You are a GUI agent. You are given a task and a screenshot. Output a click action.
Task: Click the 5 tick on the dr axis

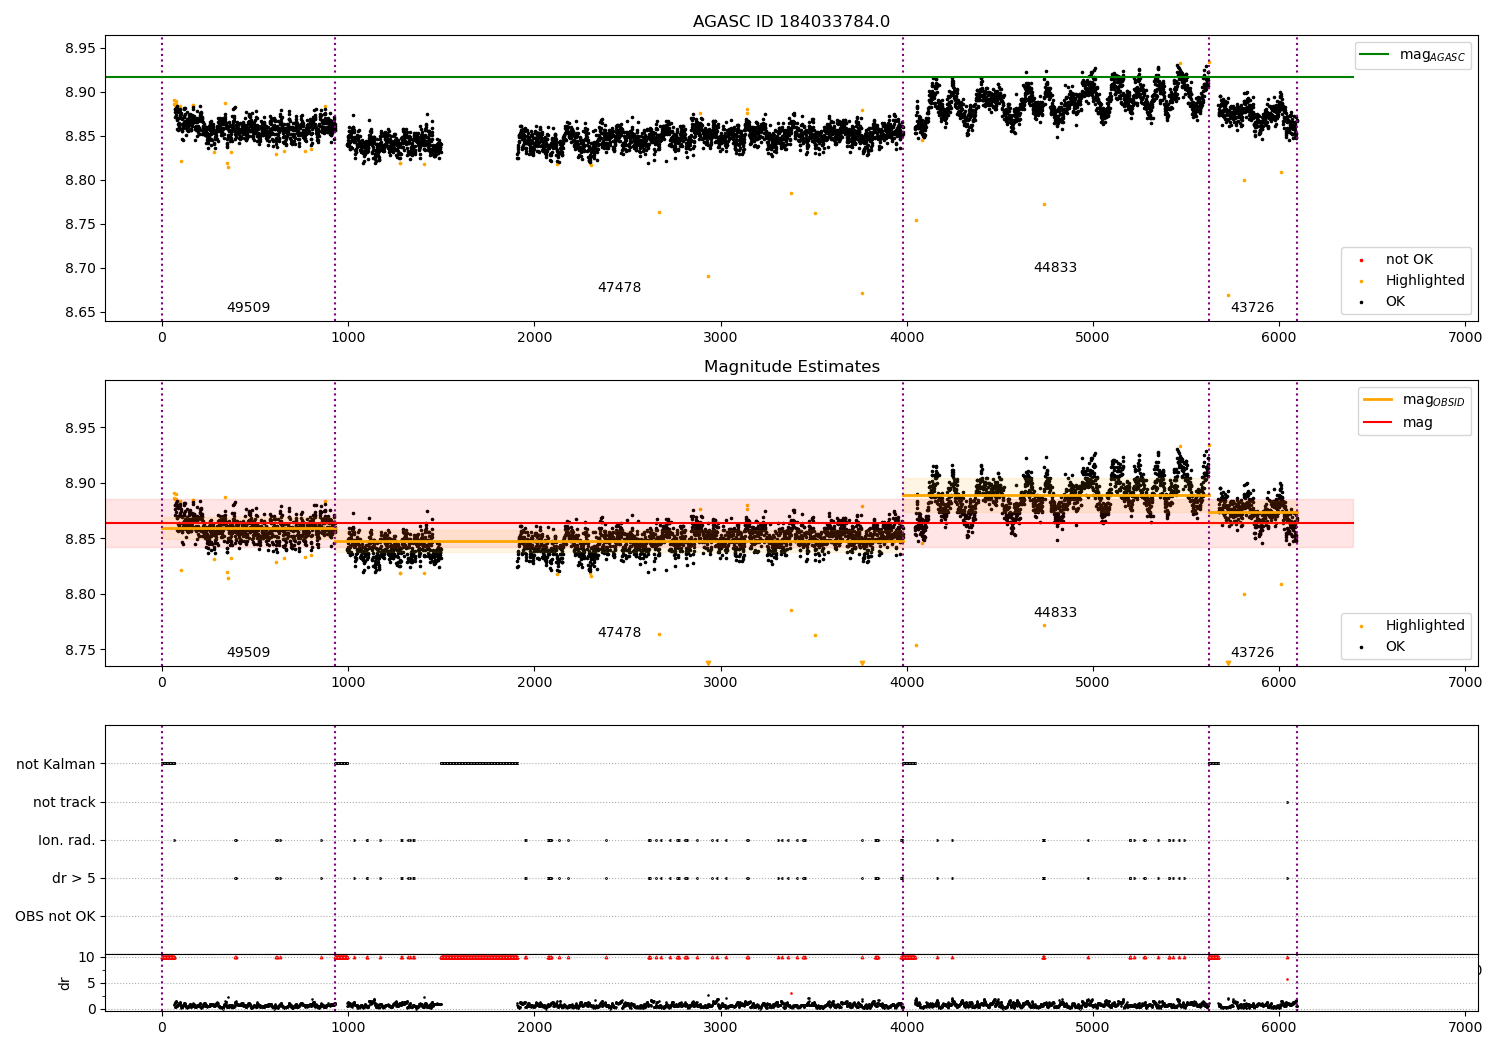point(91,984)
